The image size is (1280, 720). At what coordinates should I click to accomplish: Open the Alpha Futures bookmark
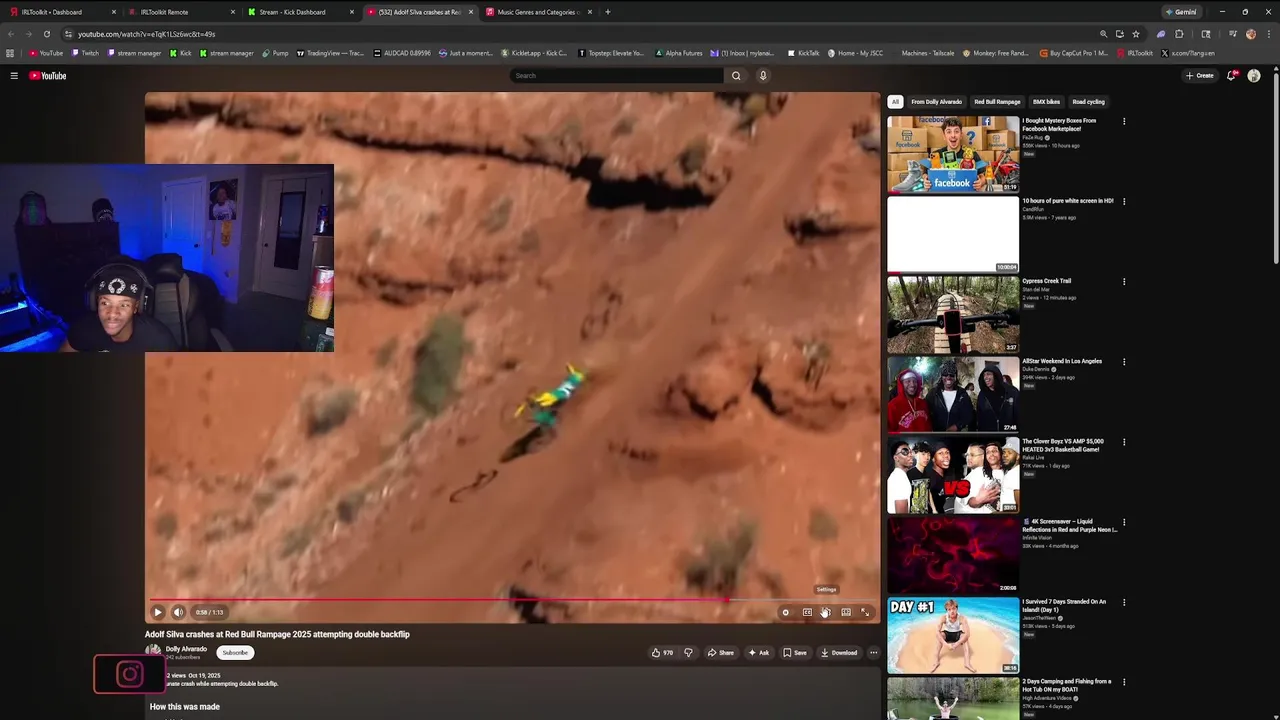pyautogui.click(x=678, y=53)
